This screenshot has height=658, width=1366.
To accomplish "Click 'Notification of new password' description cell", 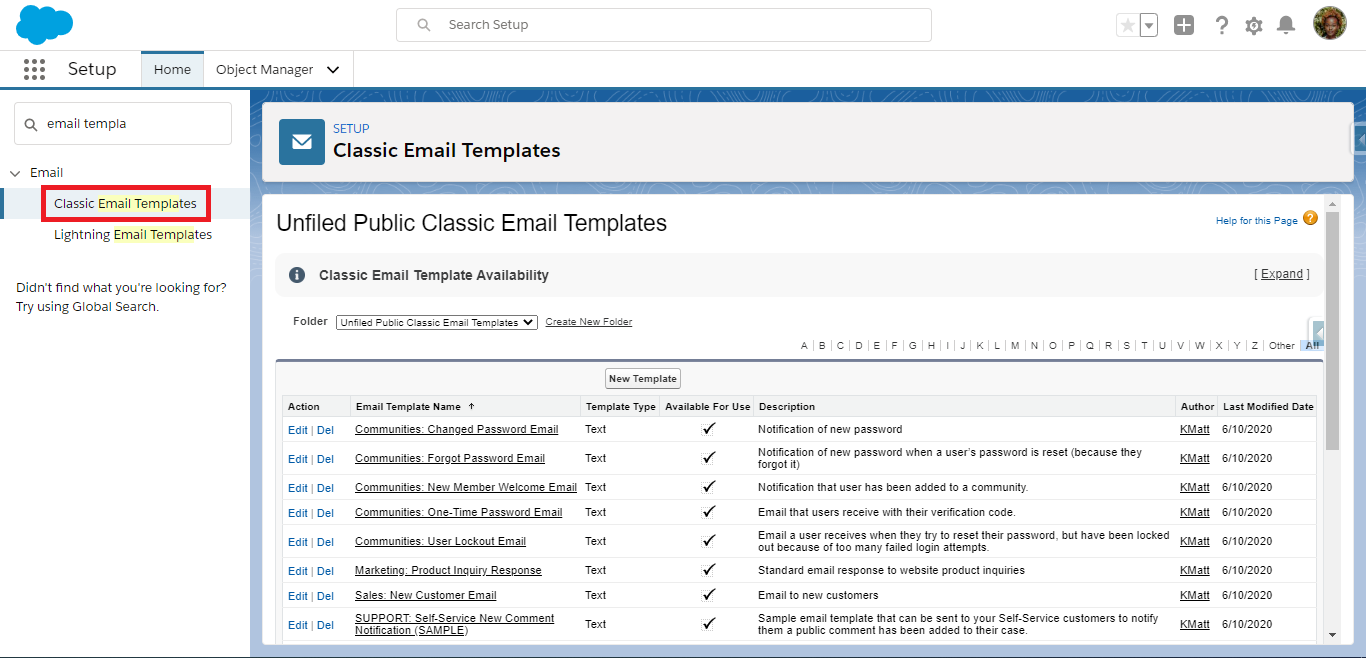I will coord(830,429).
